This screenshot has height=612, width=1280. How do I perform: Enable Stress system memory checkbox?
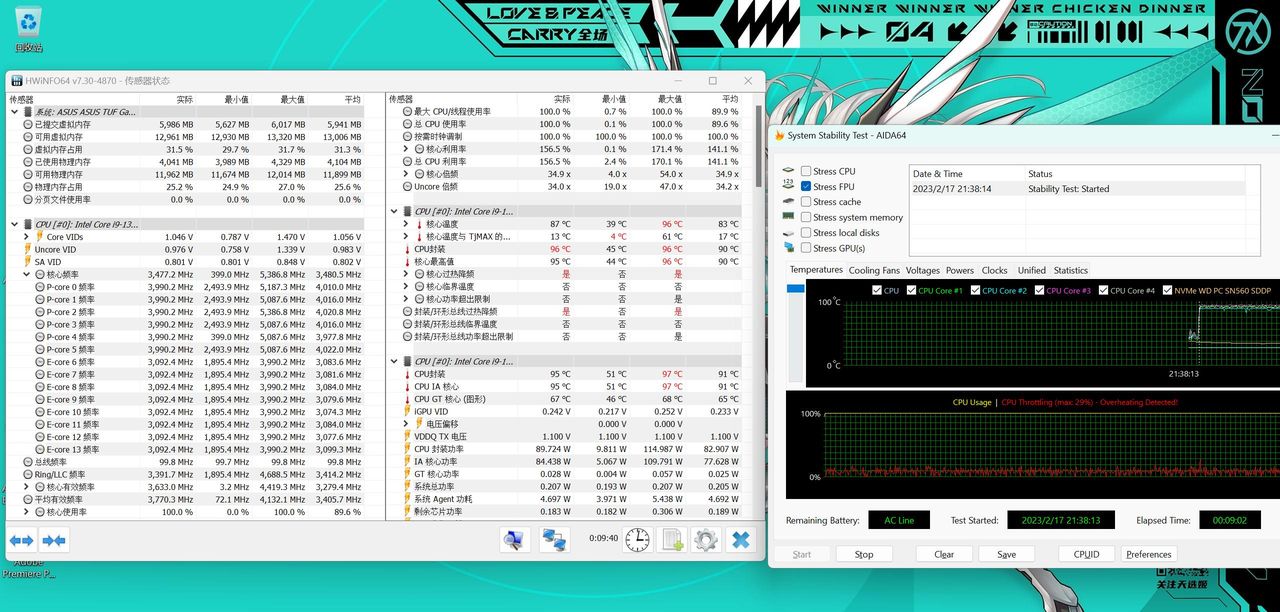pyautogui.click(x=806, y=217)
